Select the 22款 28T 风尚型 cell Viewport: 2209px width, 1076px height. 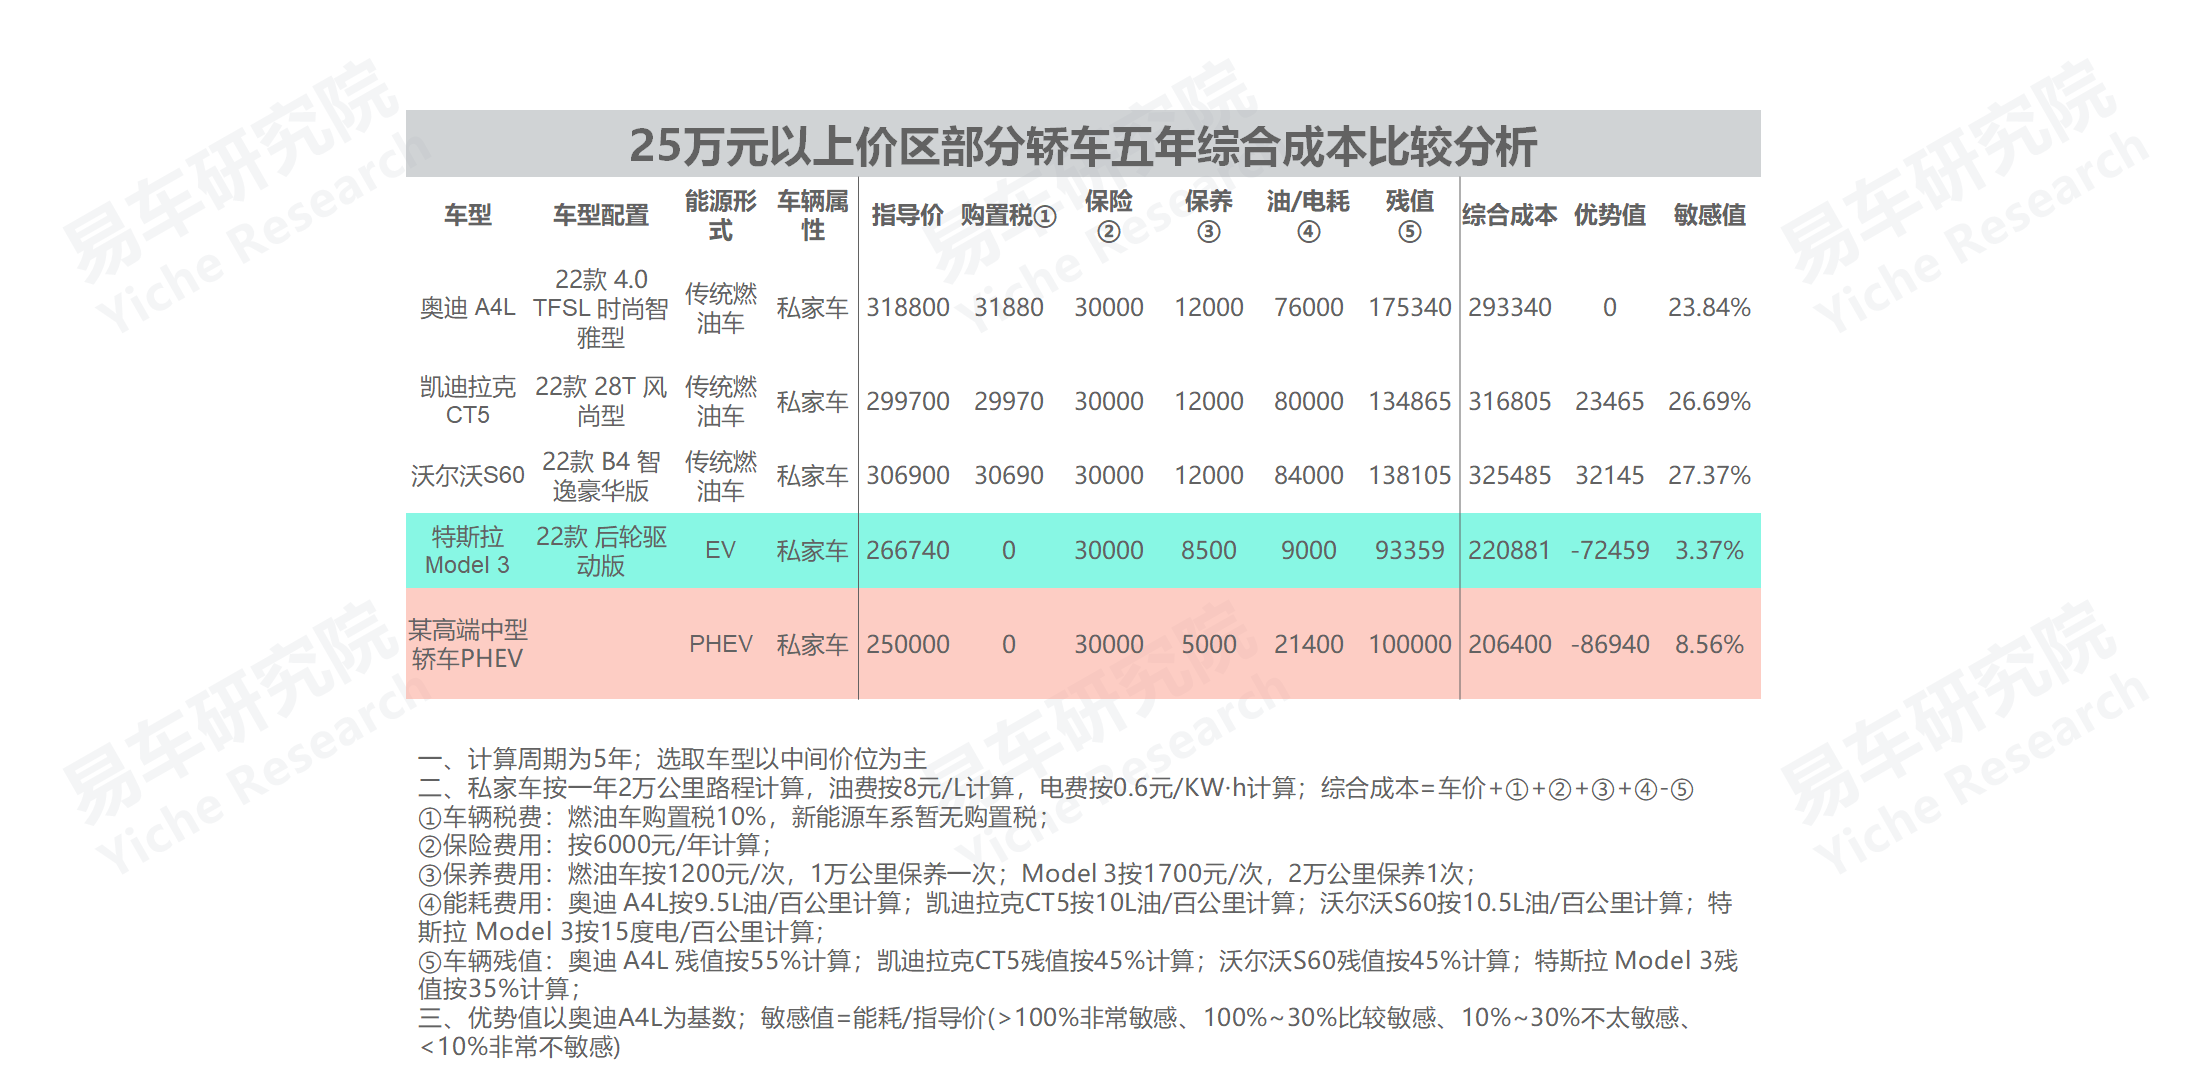coord(601,401)
